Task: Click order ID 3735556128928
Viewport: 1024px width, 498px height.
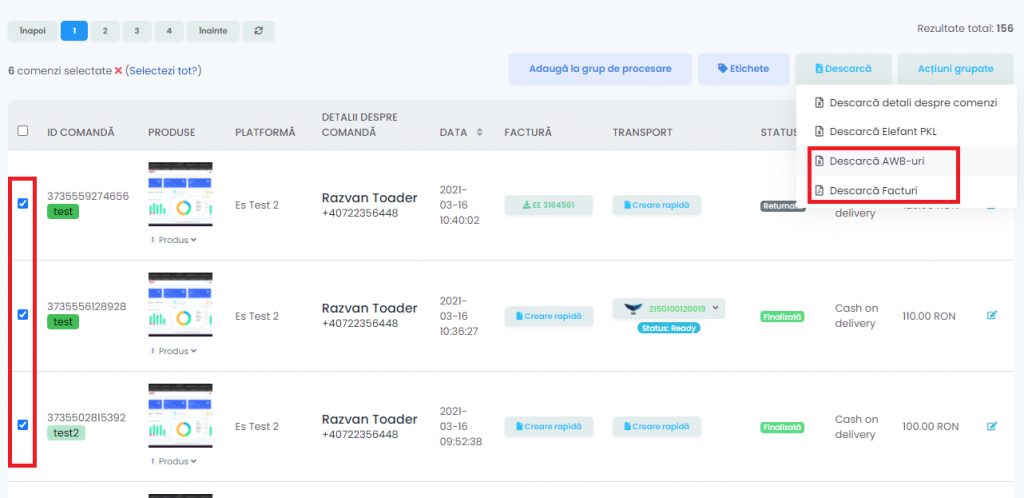Action: [87, 307]
